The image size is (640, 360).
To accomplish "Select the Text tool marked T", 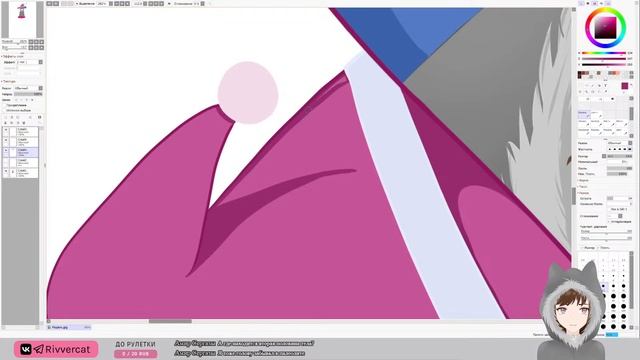I will pyautogui.click(x=606, y=86).
